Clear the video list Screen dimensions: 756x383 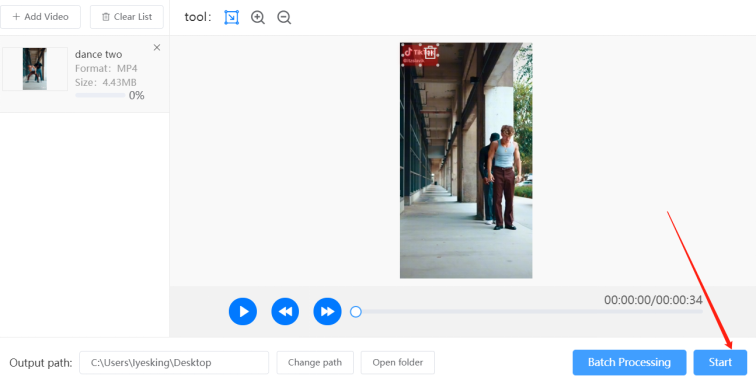tap(127, 17)
